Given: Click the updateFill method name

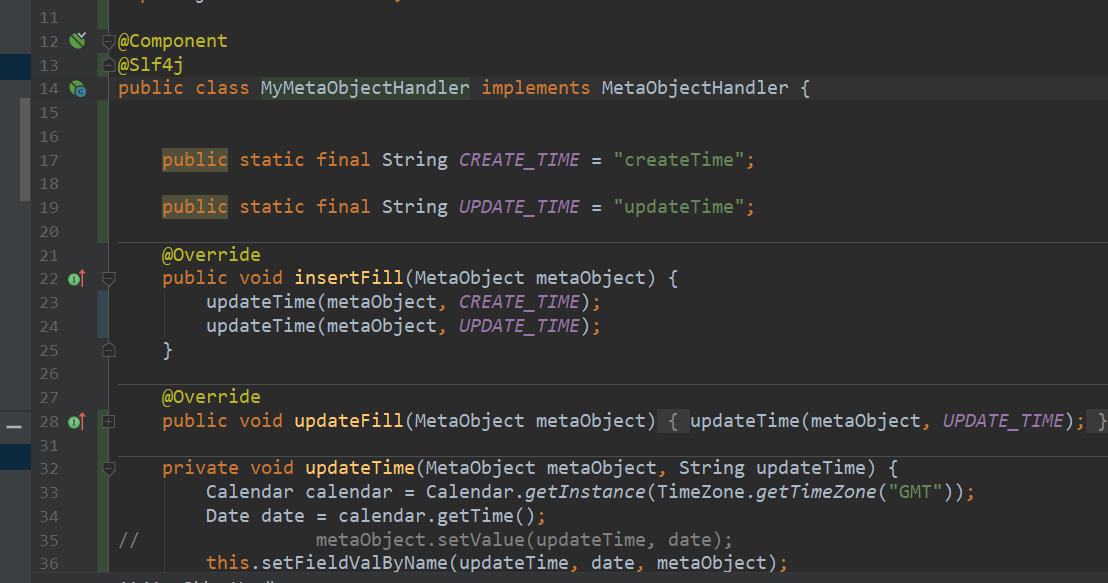Looking at the screenshot, I should click(x=348, y=420).
